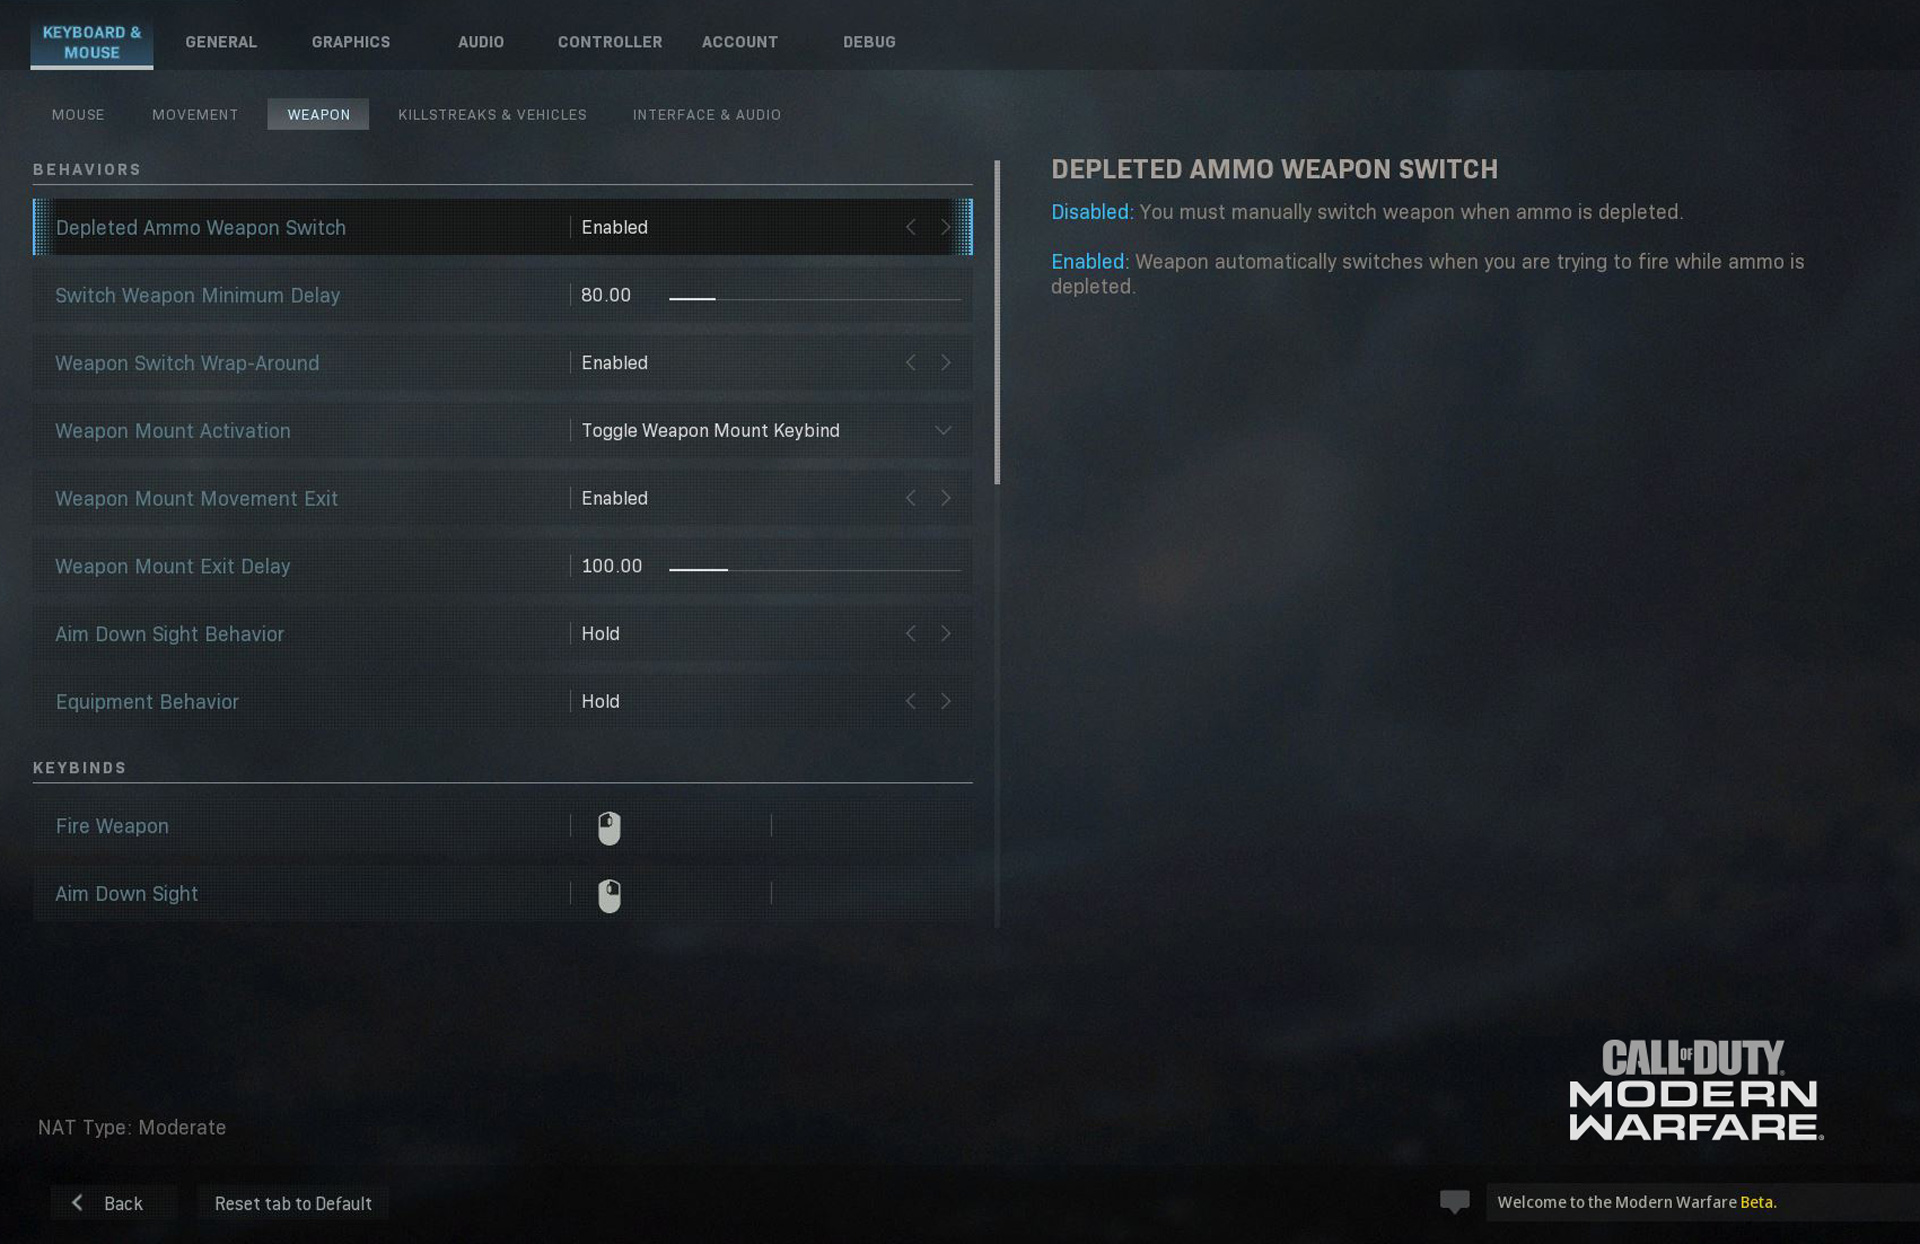This screenshot has width=1920, height=1244.
Task: Click the right arrow for Weapon Mount Movement Exit
Action: tap(945, 497)
